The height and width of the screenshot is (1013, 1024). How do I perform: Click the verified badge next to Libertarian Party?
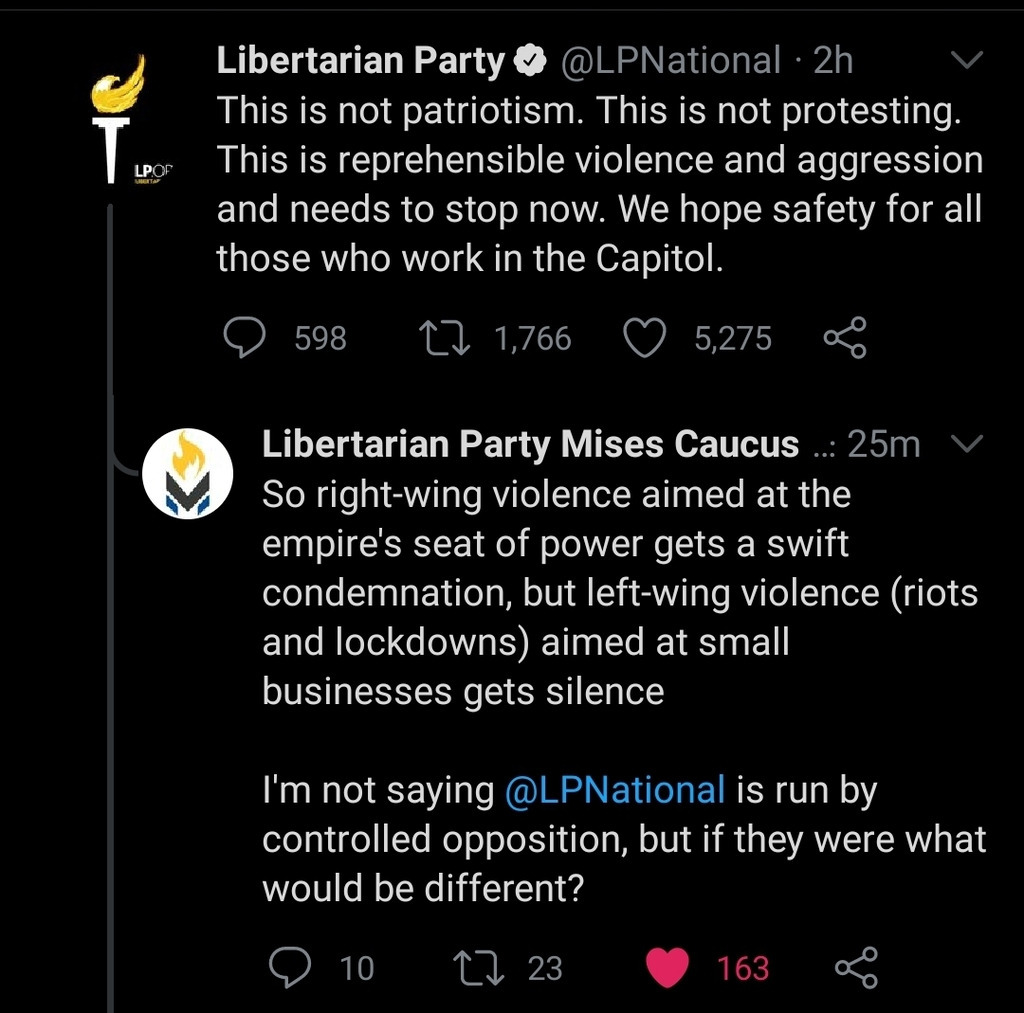click(530, 62)
